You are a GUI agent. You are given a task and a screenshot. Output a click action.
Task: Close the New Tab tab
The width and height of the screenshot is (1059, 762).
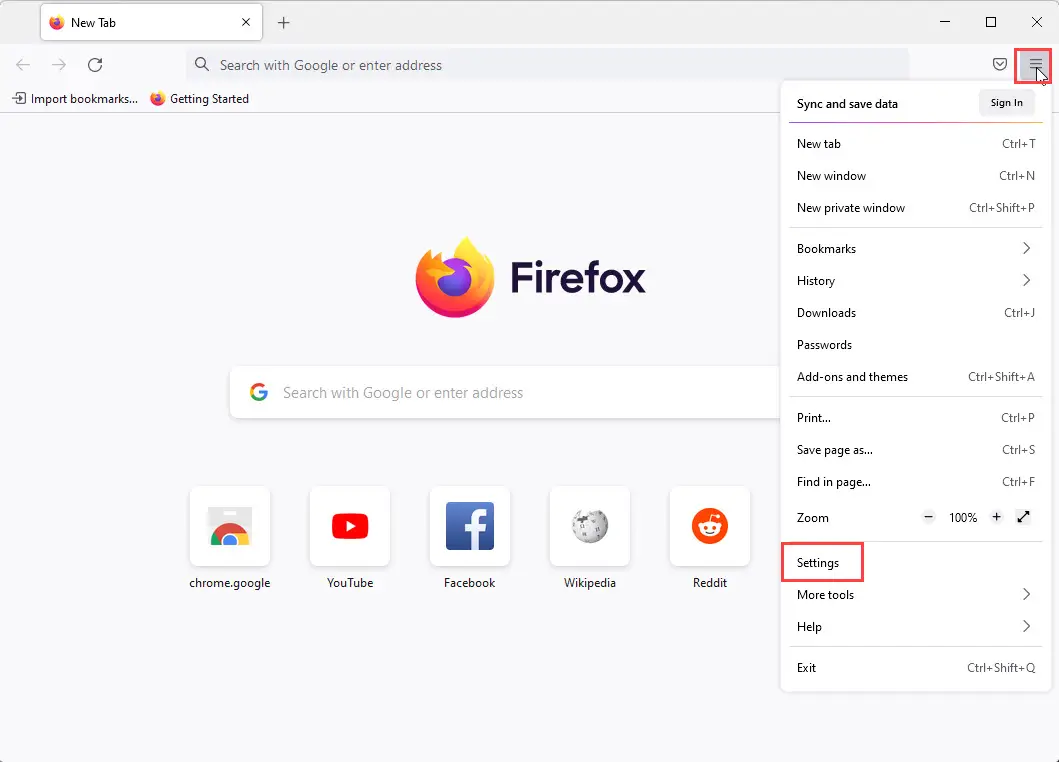point(246,22)
